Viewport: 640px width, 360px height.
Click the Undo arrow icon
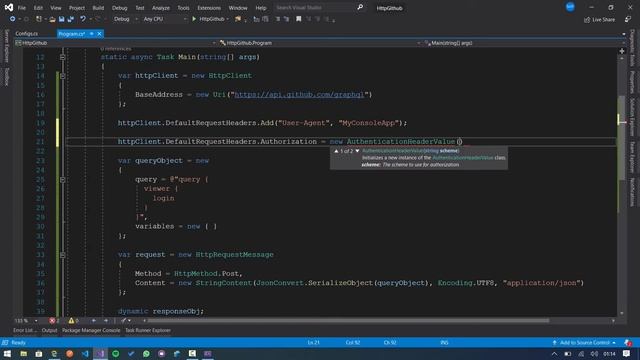point(83,19)
